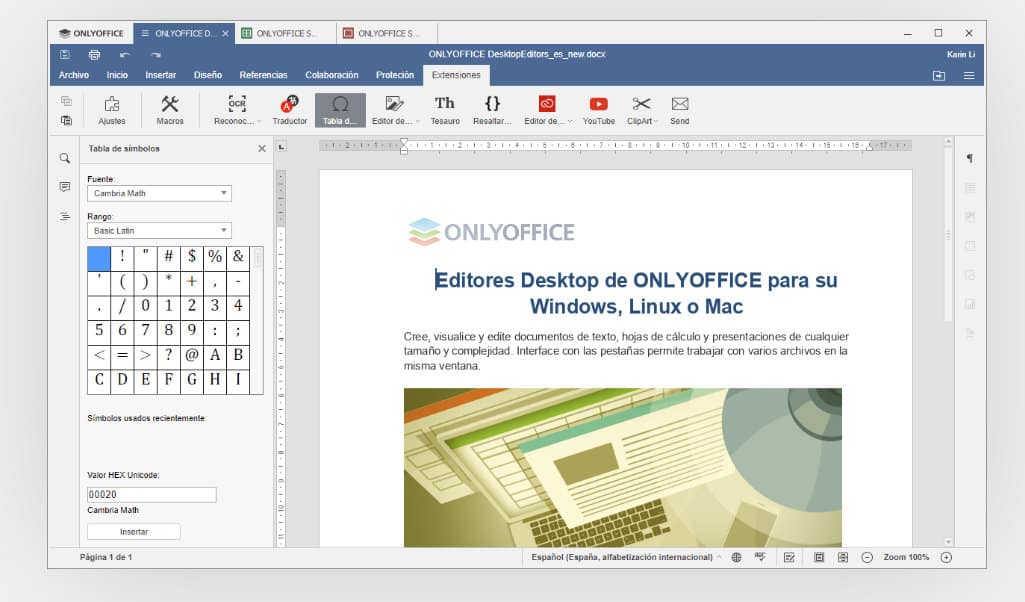
Task: Open Ajustes plugin settings
Action: (112, 109)
